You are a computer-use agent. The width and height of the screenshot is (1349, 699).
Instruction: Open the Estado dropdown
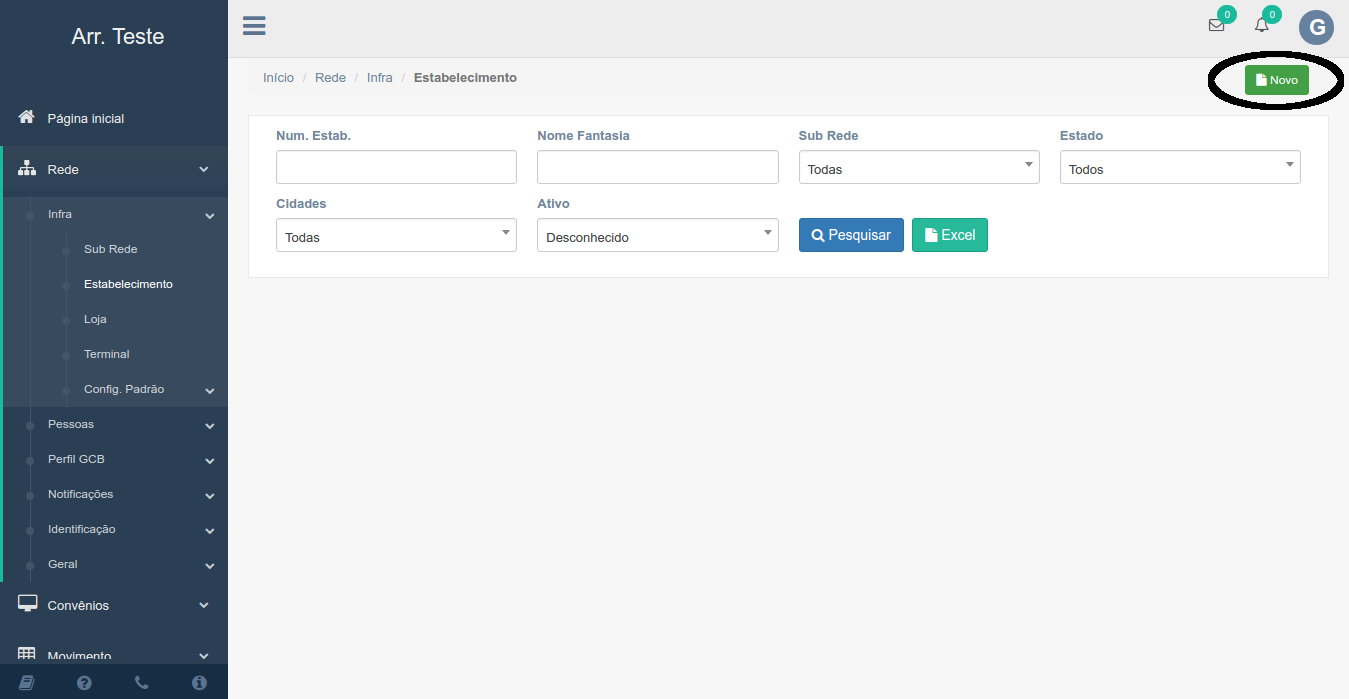tap(1179, 168)
